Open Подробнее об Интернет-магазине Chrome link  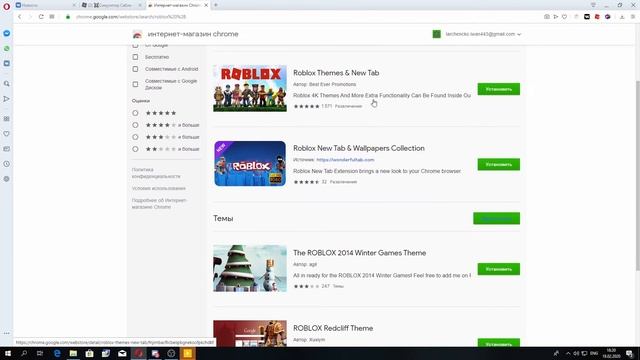click(159, 204)
